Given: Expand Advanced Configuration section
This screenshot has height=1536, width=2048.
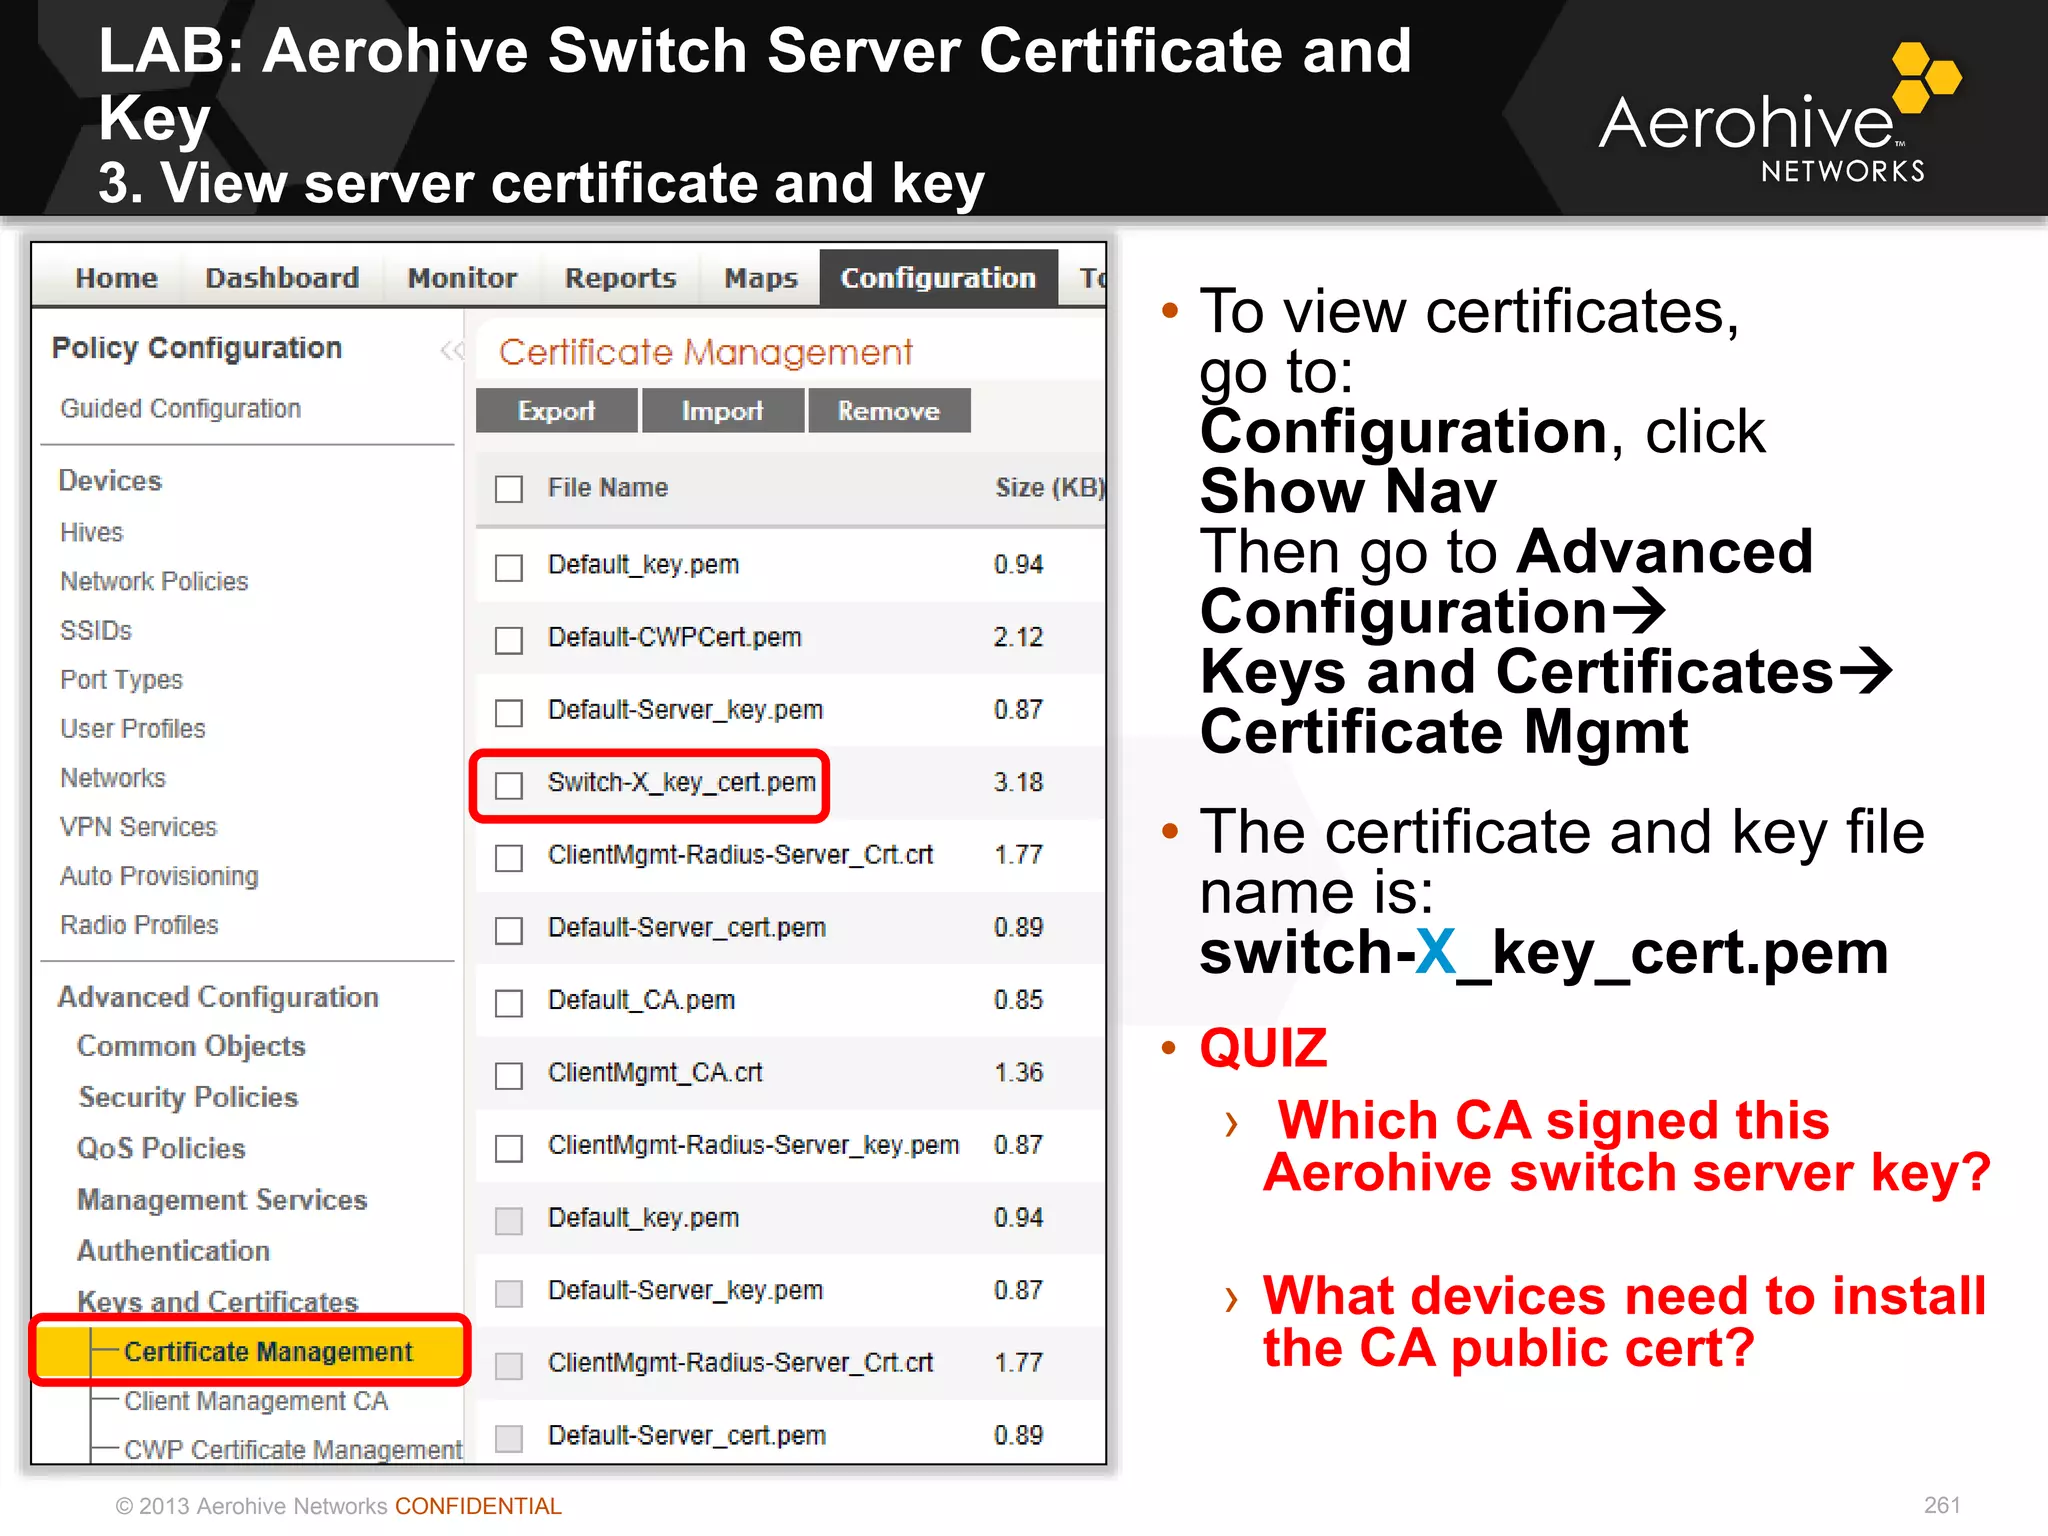Looking at the screenshot, I should (218, 997).
